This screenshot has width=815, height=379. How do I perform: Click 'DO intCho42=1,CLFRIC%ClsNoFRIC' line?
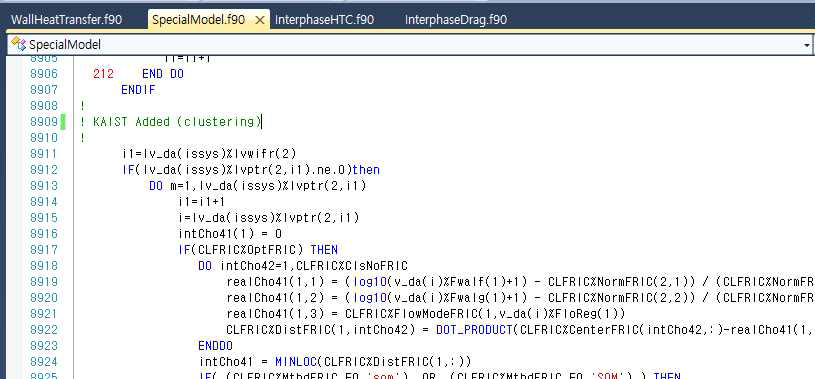click(x=303, y=266)
